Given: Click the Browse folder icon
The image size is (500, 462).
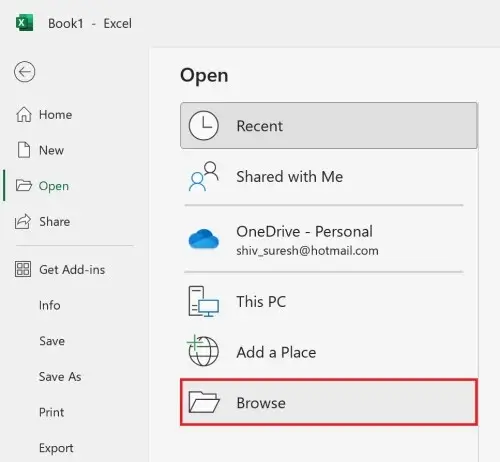Looking at the screenshot, I should coord(204,402).
